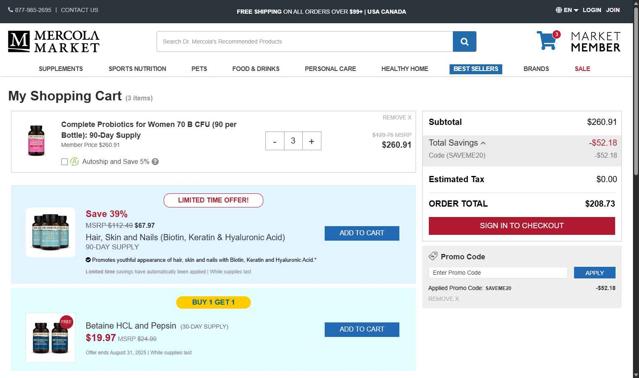Click the Market Member logo
This screenshot has height=378, width=639.
pos(595,42)
